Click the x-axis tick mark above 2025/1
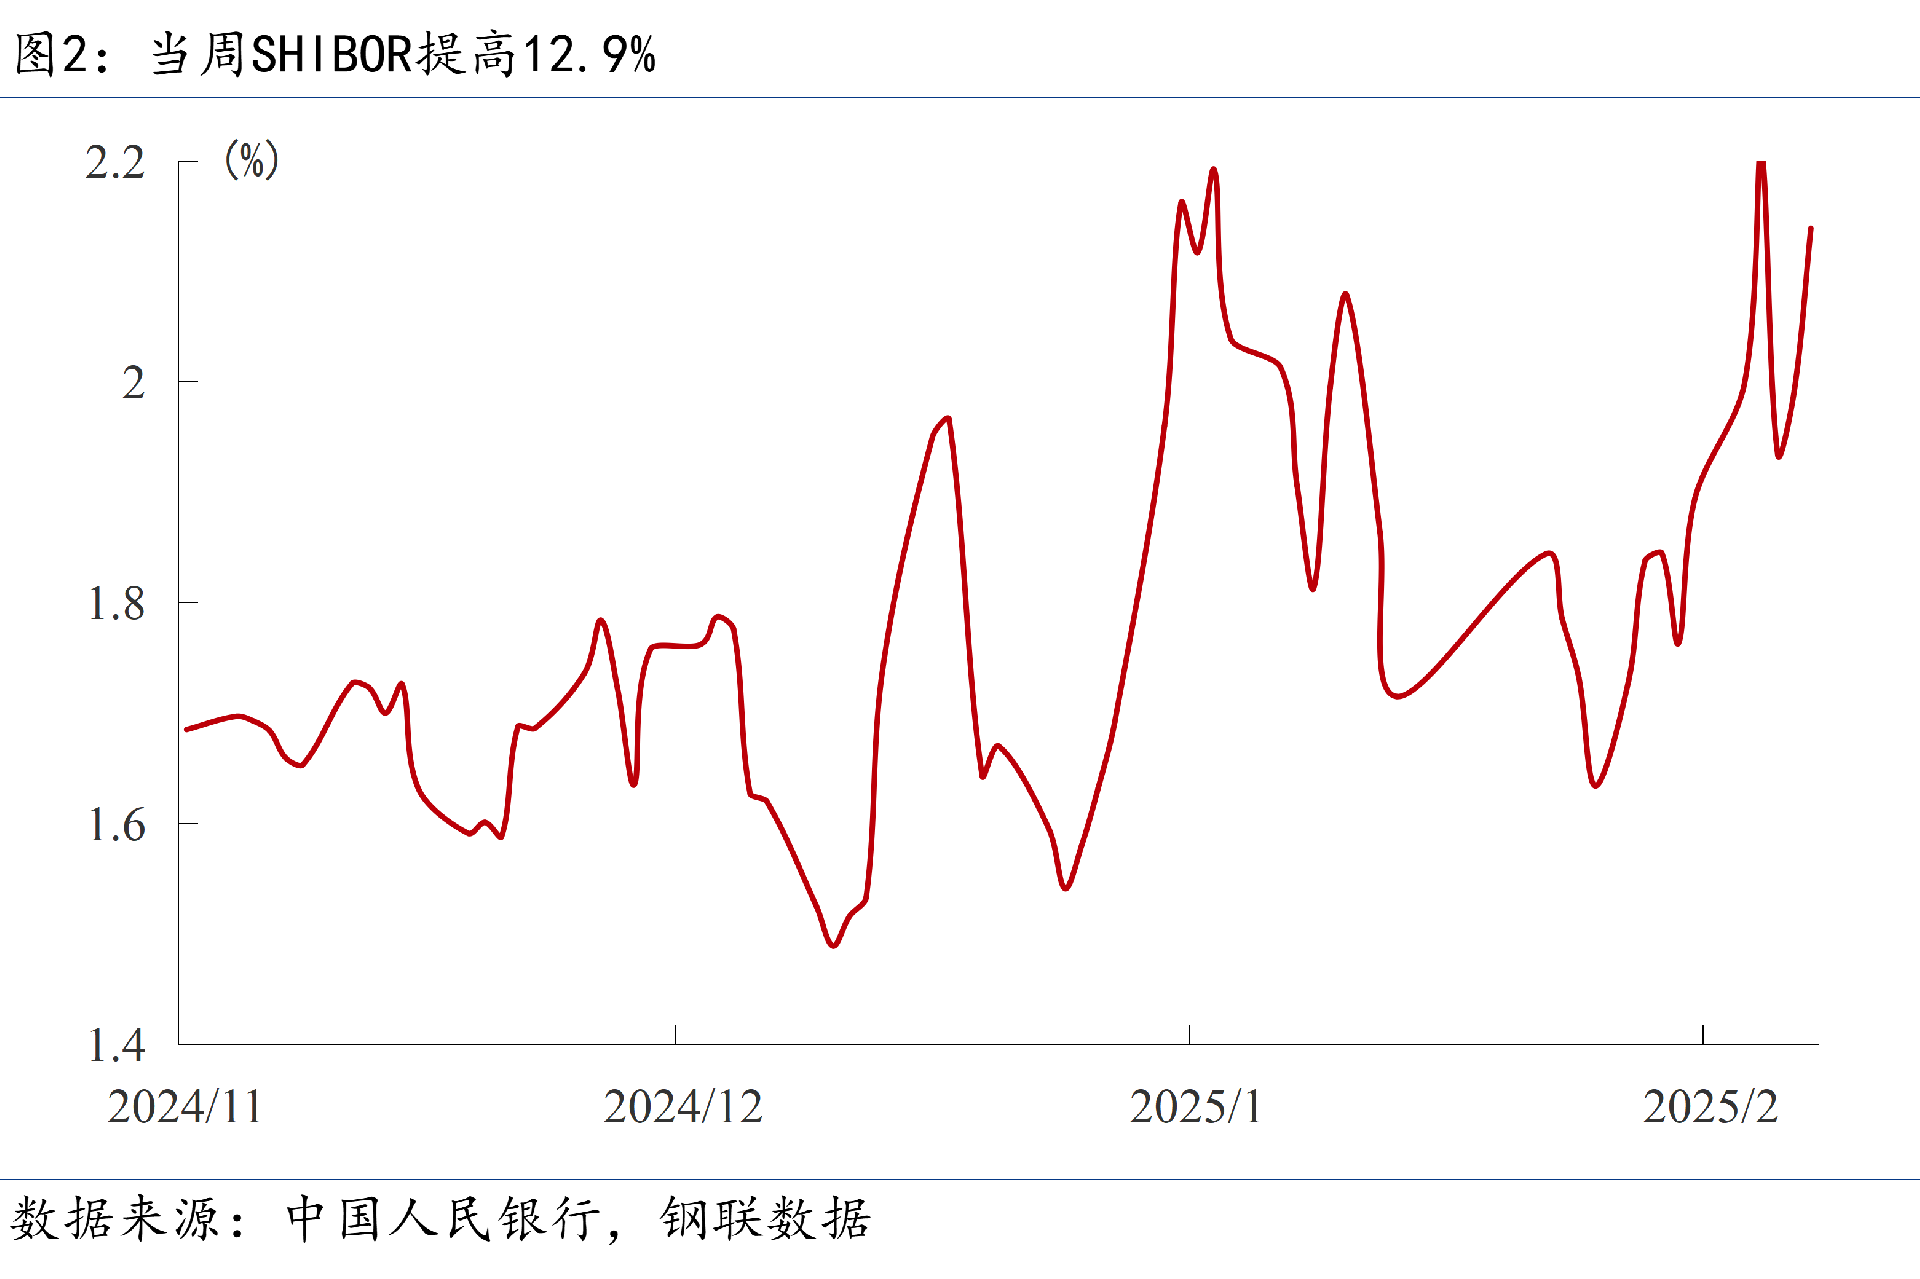 point(1189,1034)
